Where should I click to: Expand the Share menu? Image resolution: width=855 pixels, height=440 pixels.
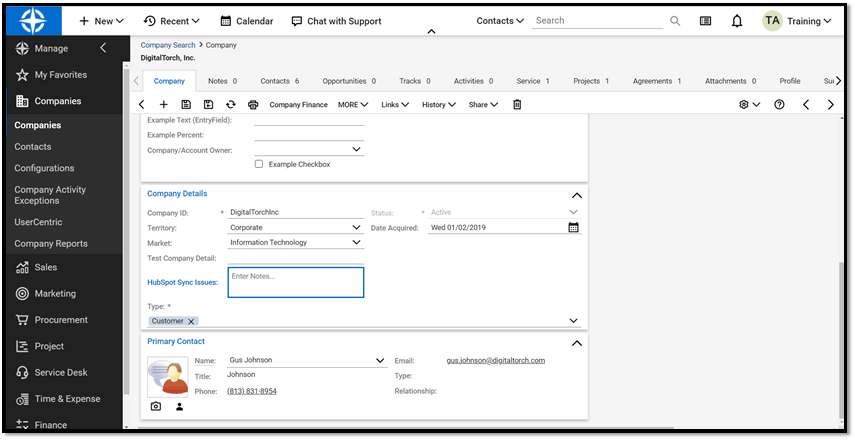click(x=483, y=105)
